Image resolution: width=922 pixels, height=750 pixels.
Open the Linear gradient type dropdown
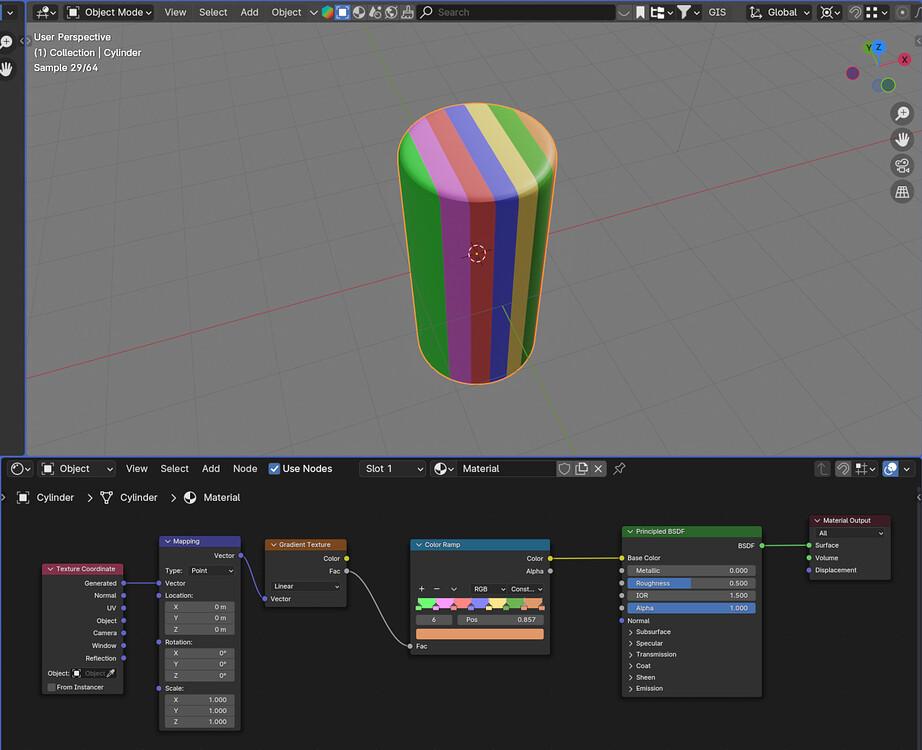[306, 586]
